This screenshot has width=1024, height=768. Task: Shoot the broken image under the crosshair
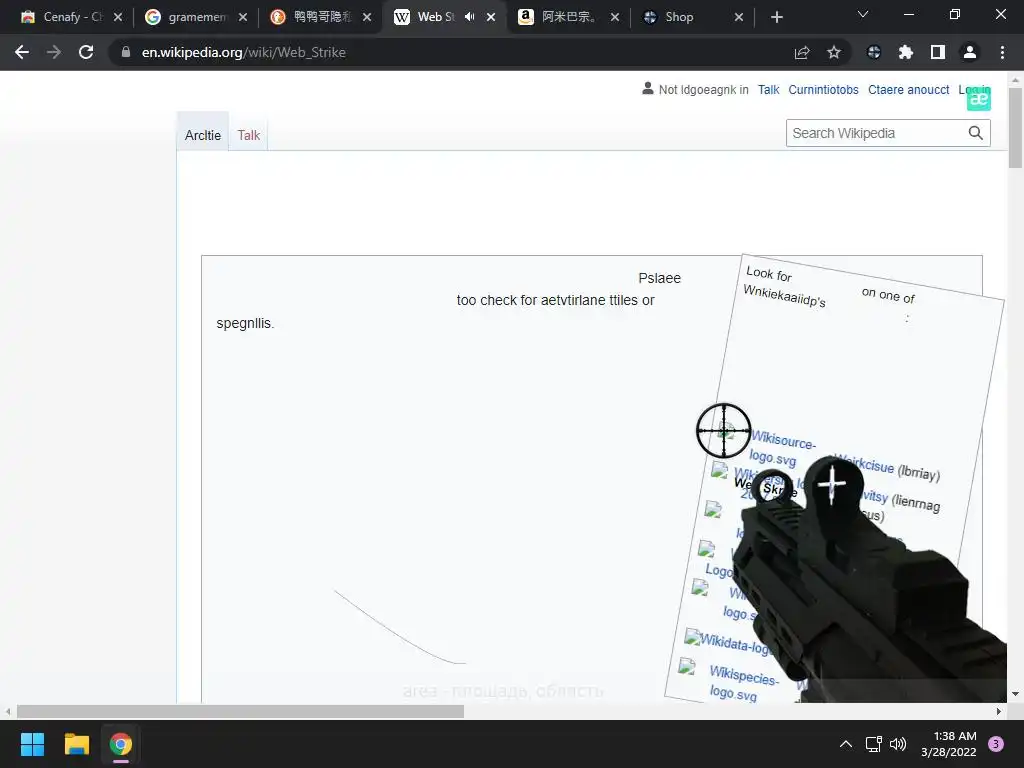726,430
